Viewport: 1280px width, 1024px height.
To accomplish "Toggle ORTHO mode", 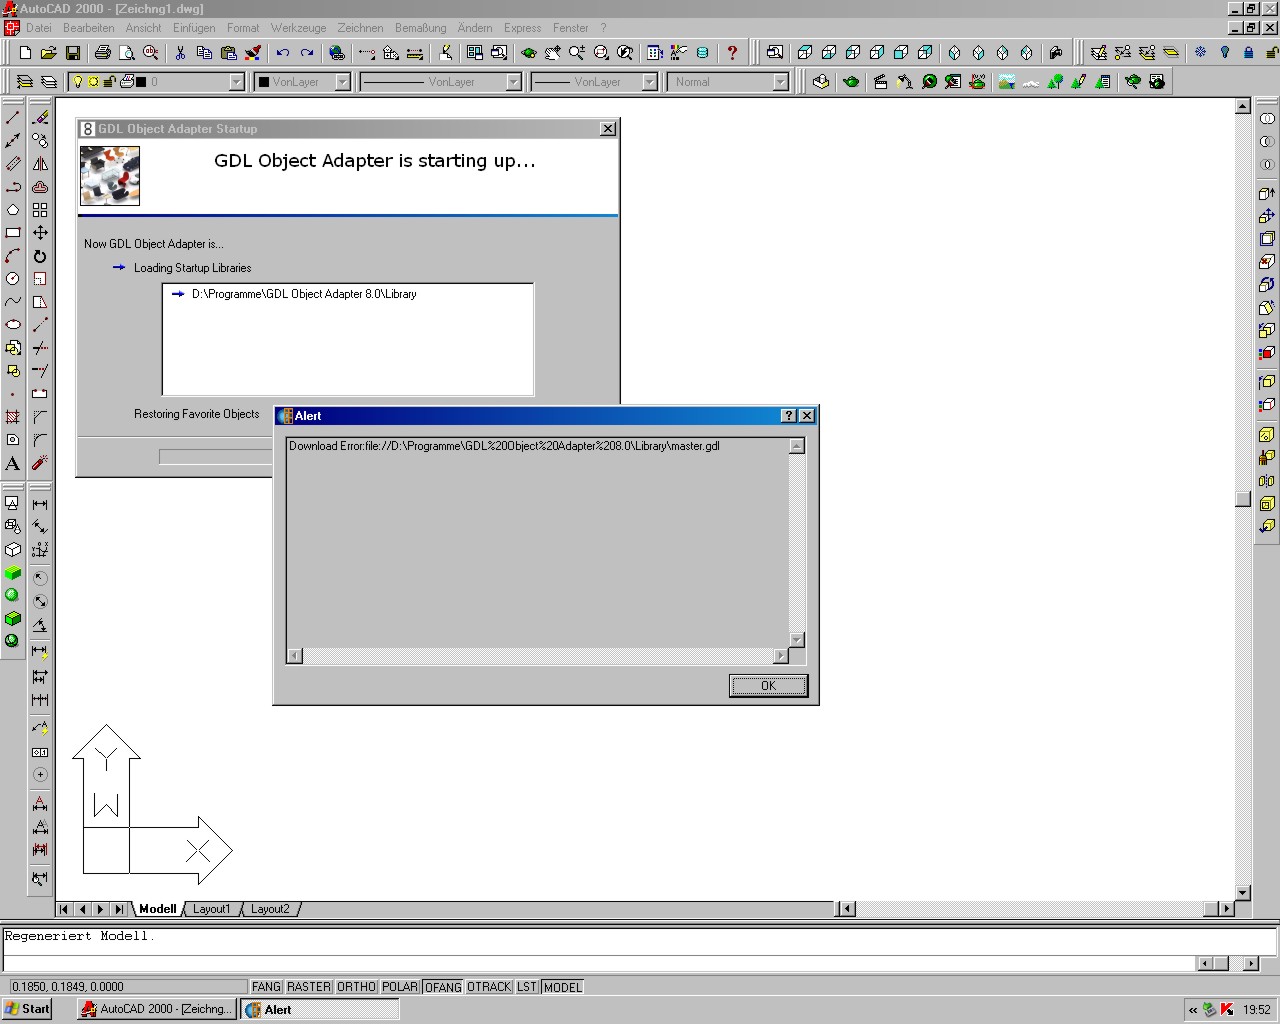I will tap(356, 987).
